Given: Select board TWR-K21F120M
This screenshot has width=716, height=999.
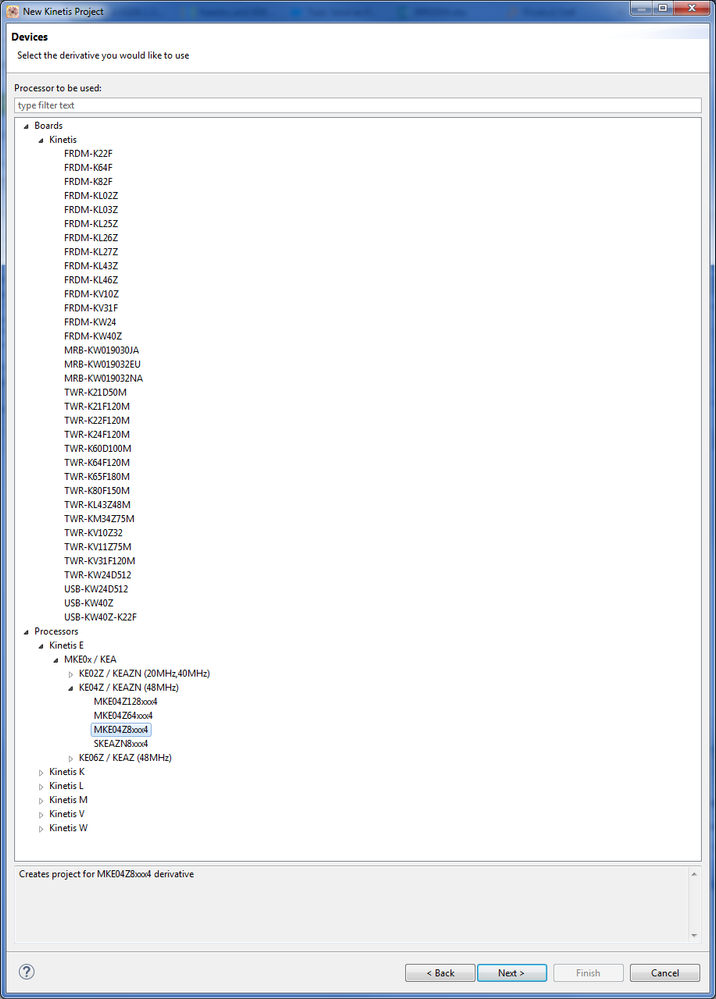Looking at the screenshot, I should [97, 406].
